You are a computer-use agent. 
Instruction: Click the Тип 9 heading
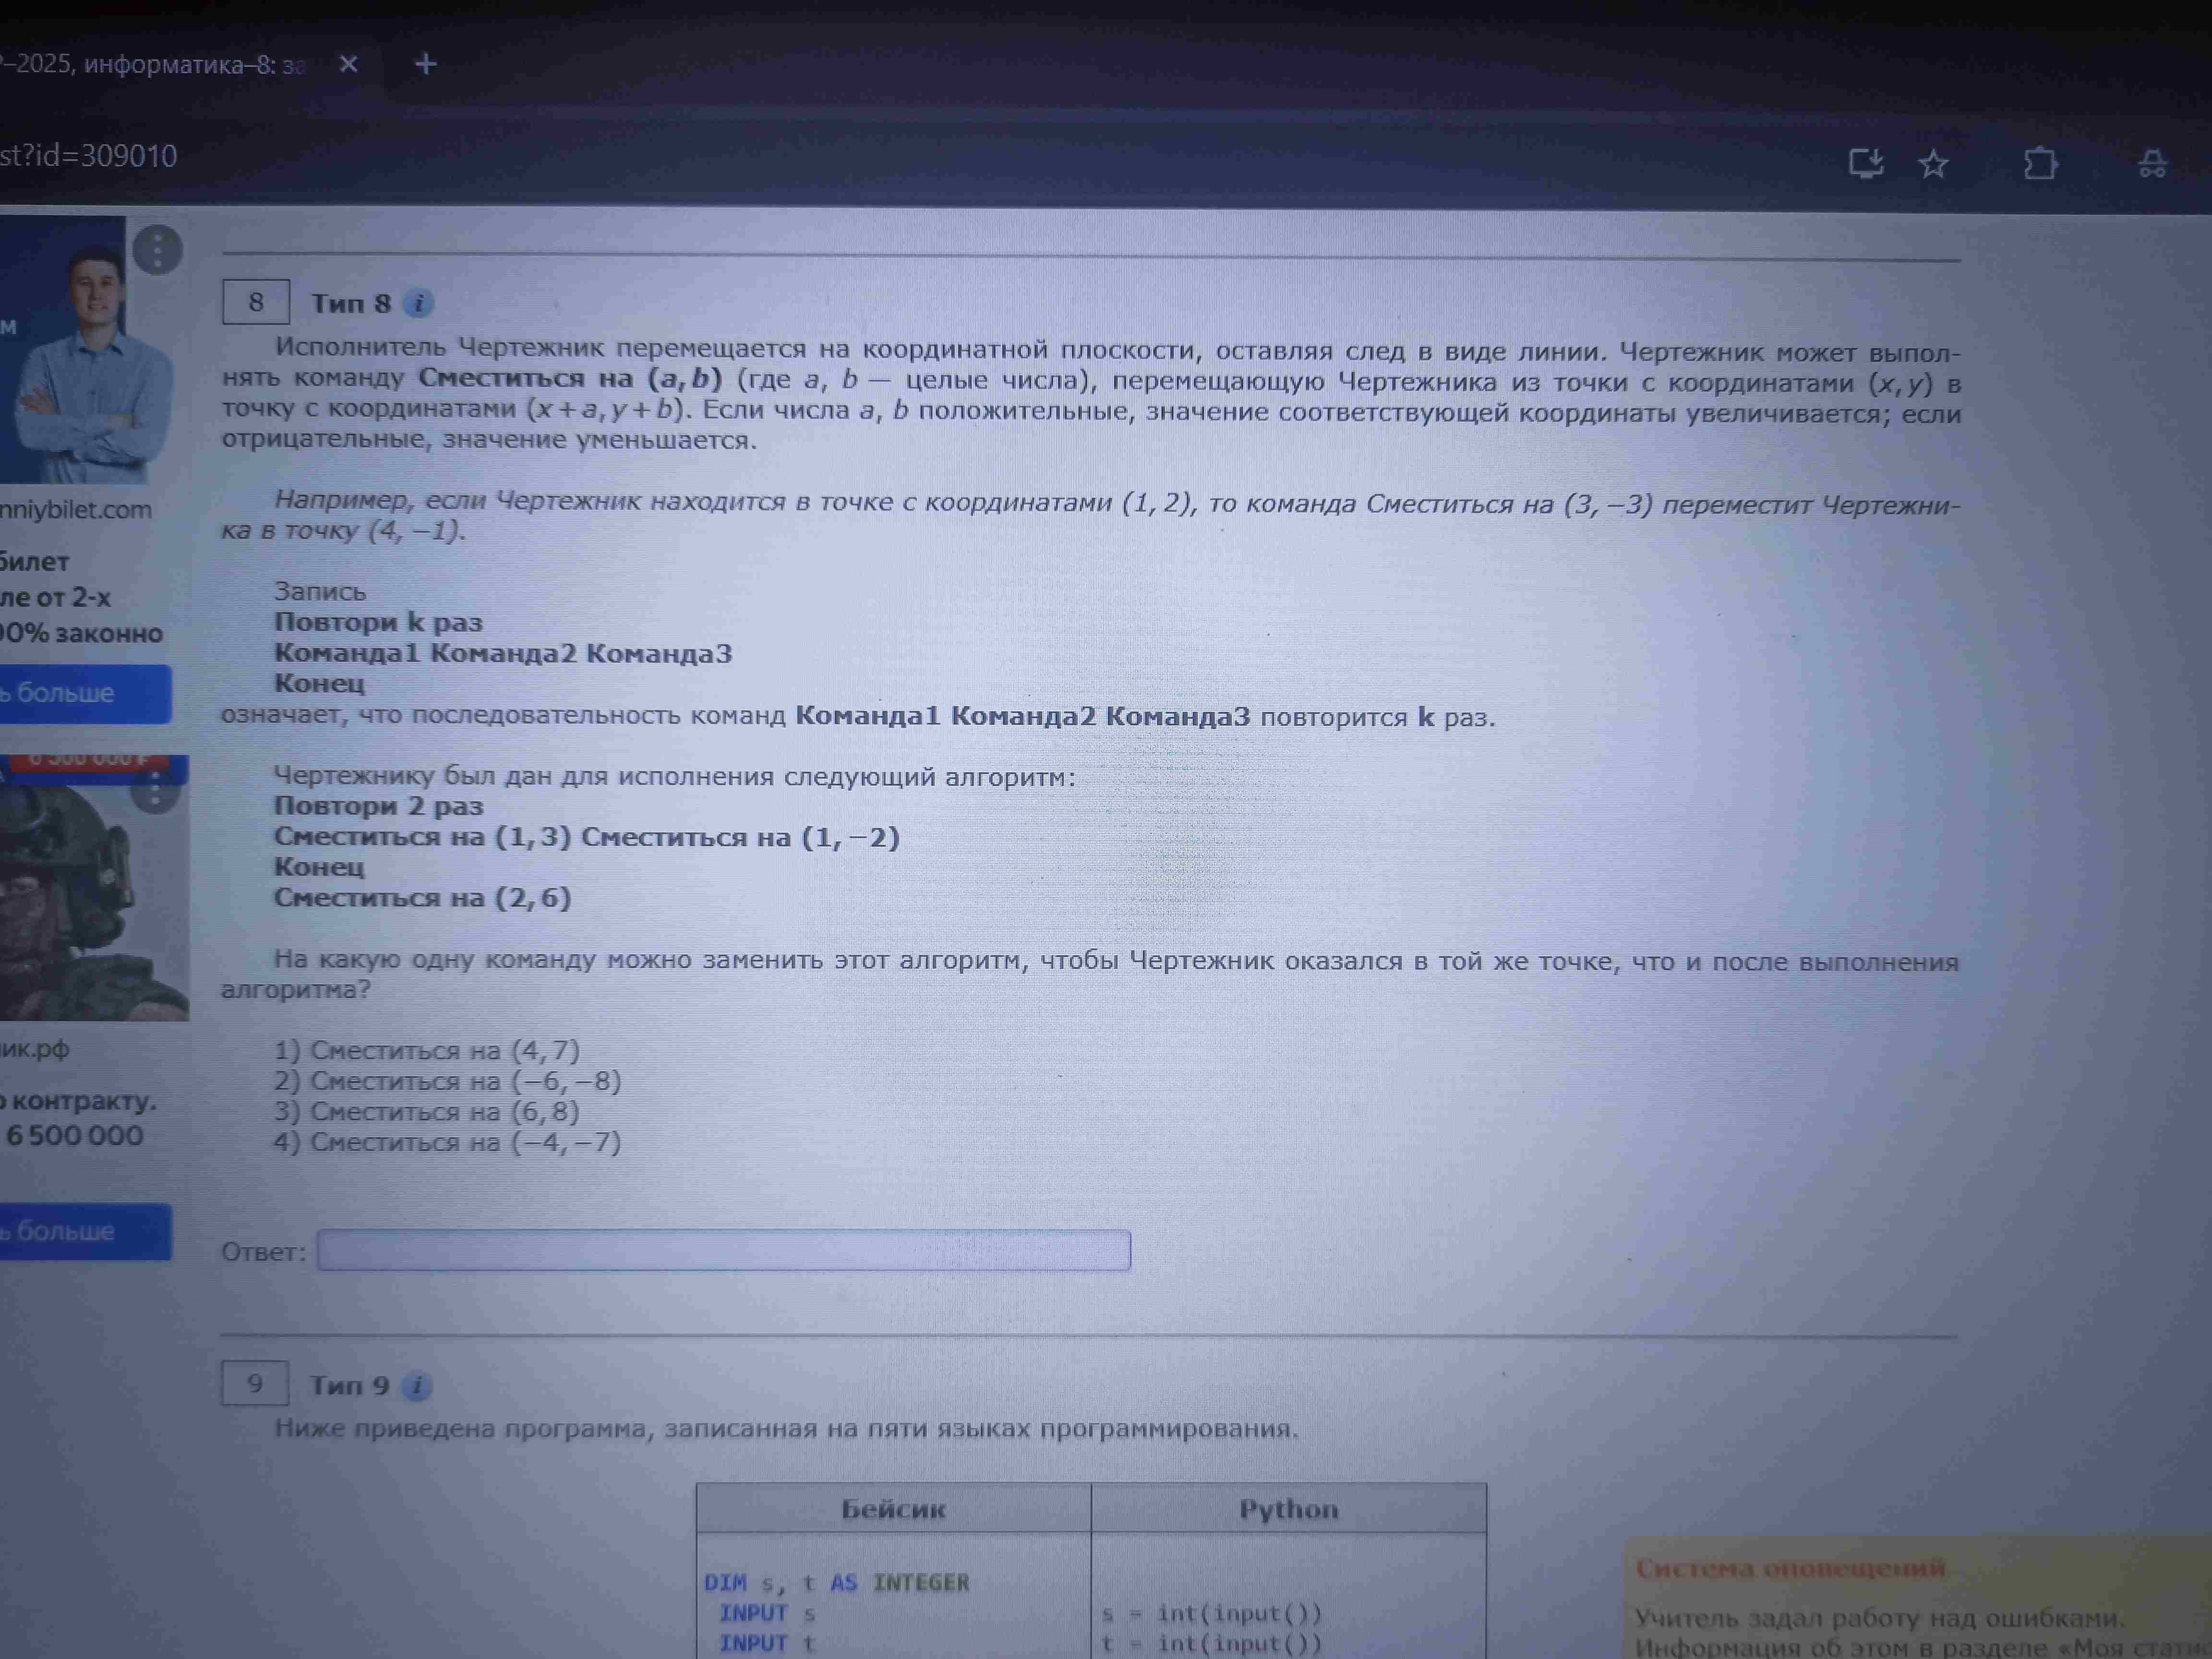click(349, 1386)
